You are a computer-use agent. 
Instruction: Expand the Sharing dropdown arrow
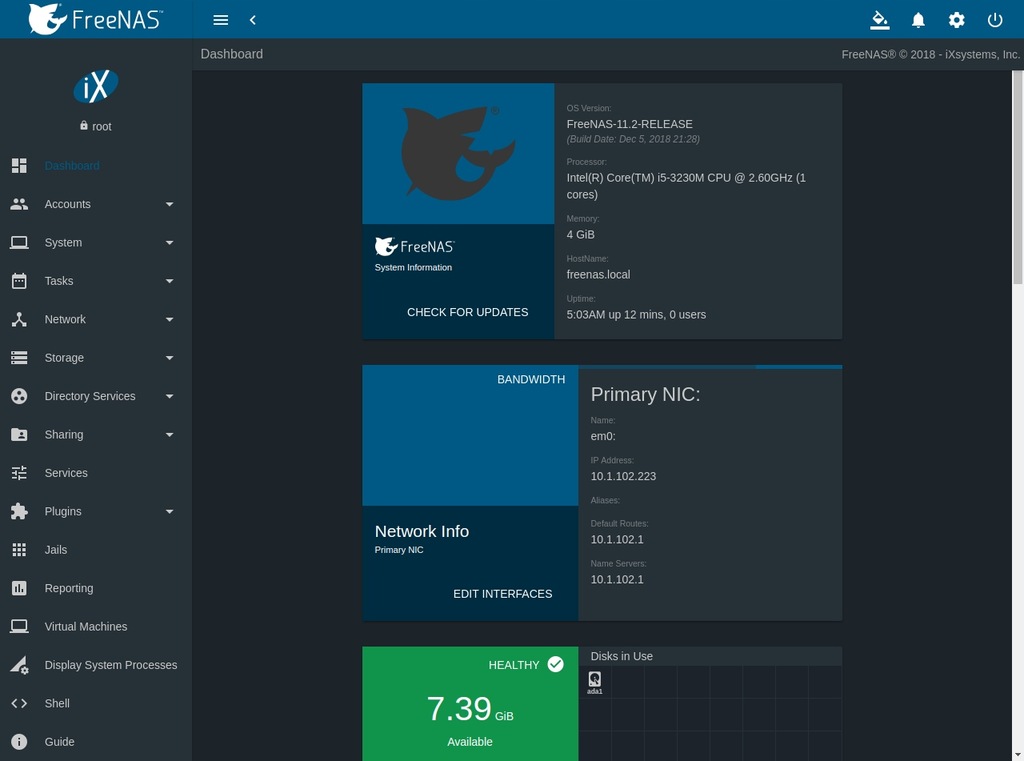tap(169, 435)
